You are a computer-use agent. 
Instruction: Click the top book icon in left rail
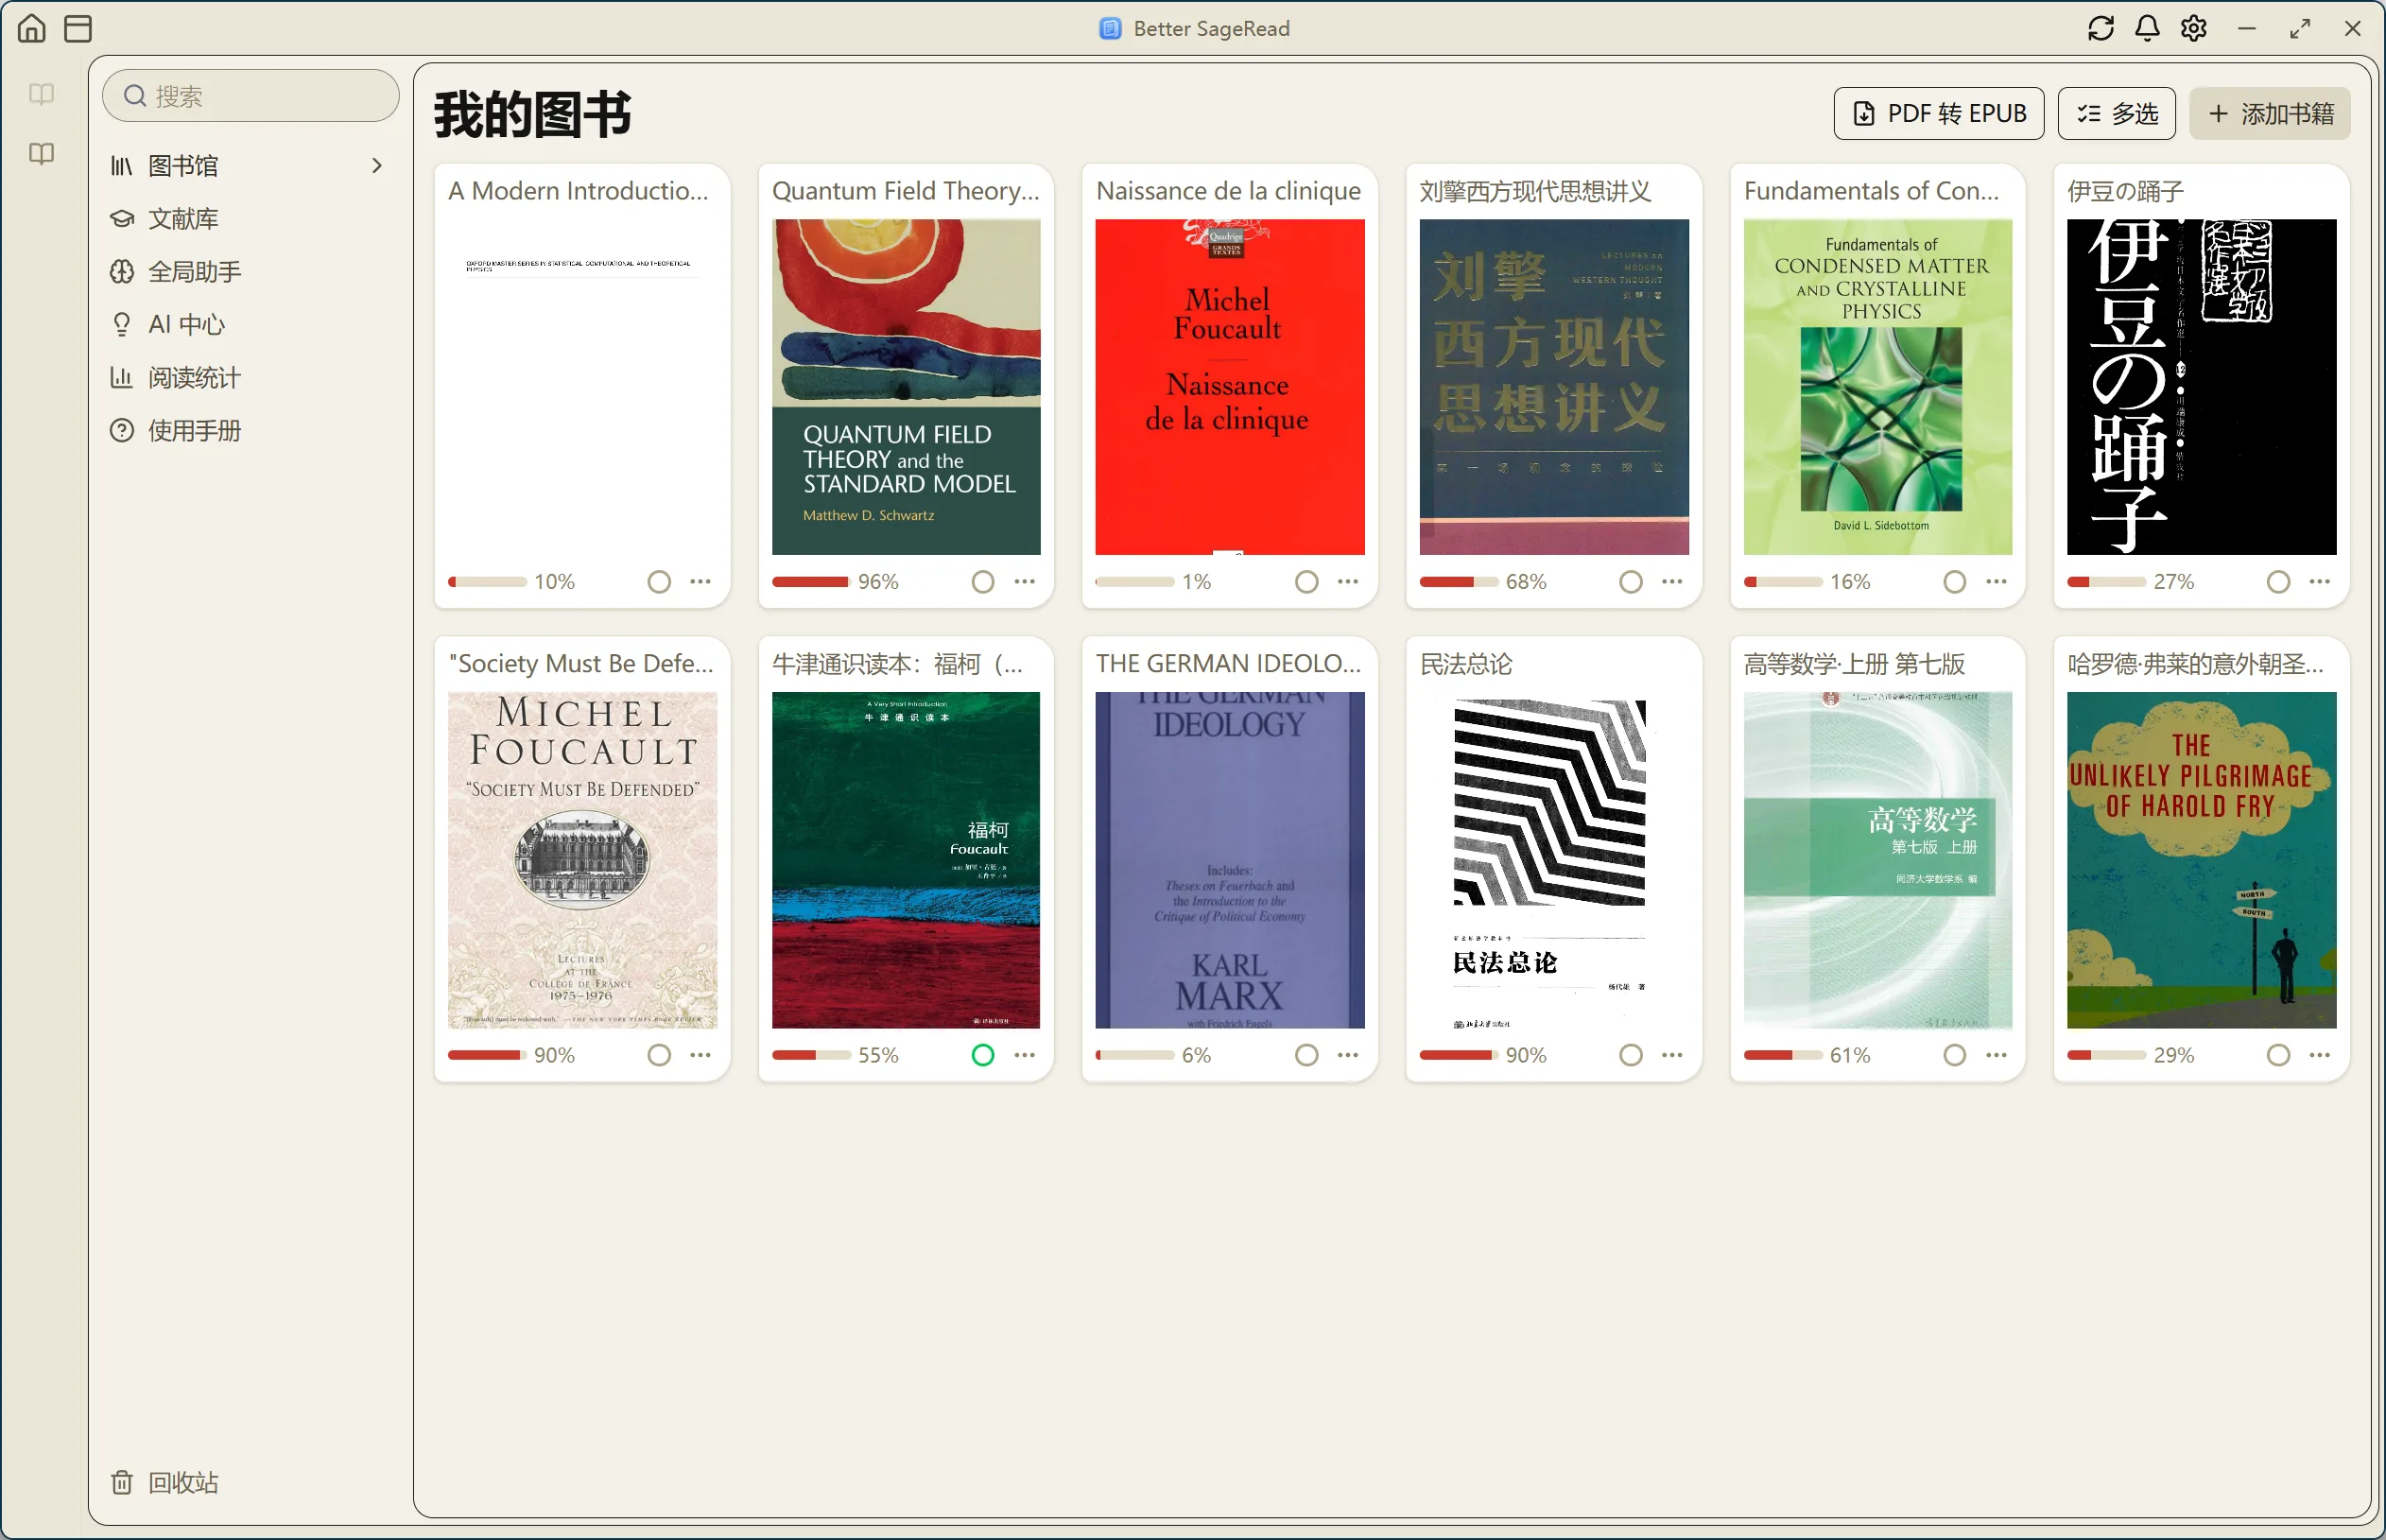click(42, 94)
